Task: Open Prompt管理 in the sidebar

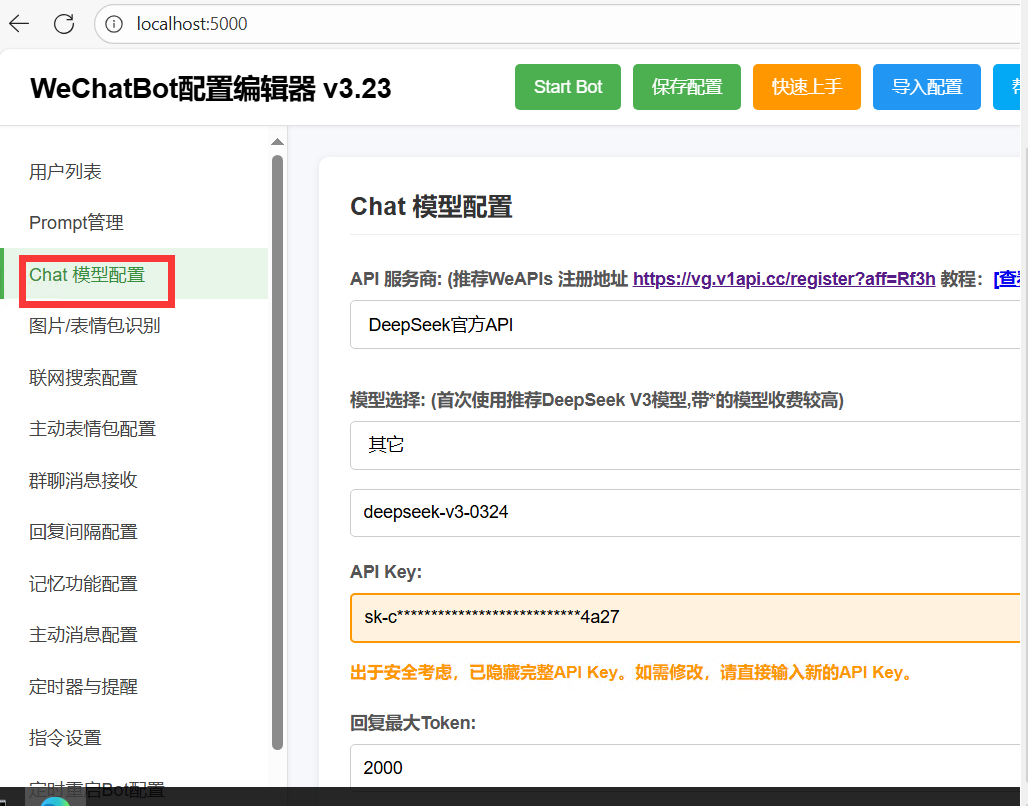Action: [x=134, y=223]
